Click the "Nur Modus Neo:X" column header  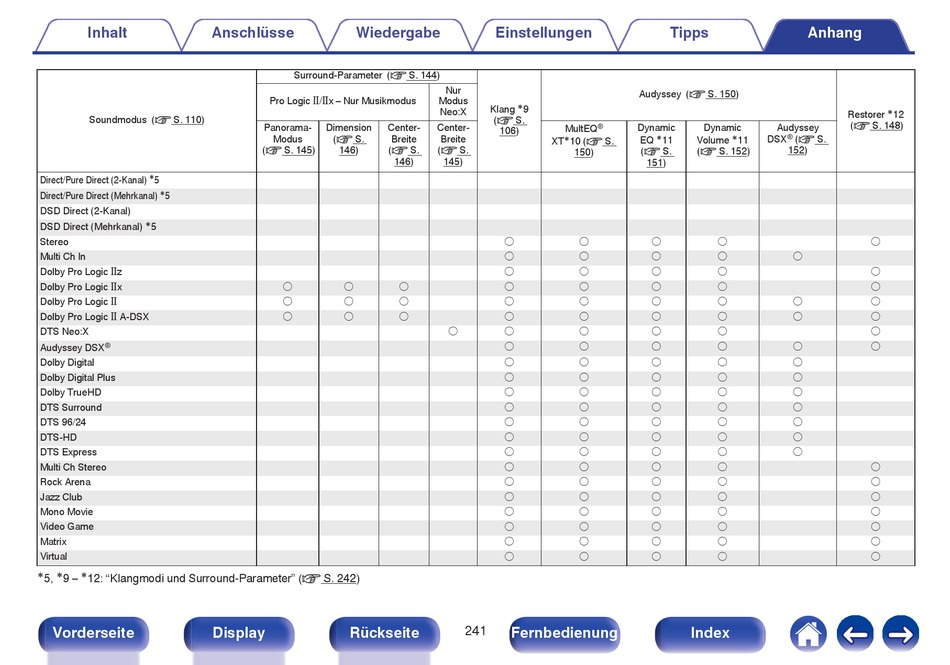(x=453, y=101)
